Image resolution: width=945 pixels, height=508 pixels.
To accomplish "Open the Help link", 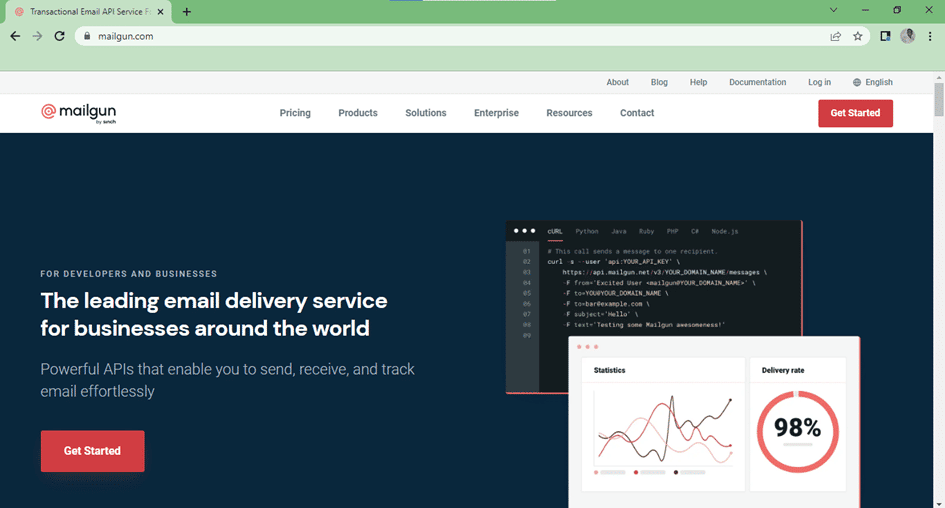I will [699, 83].
